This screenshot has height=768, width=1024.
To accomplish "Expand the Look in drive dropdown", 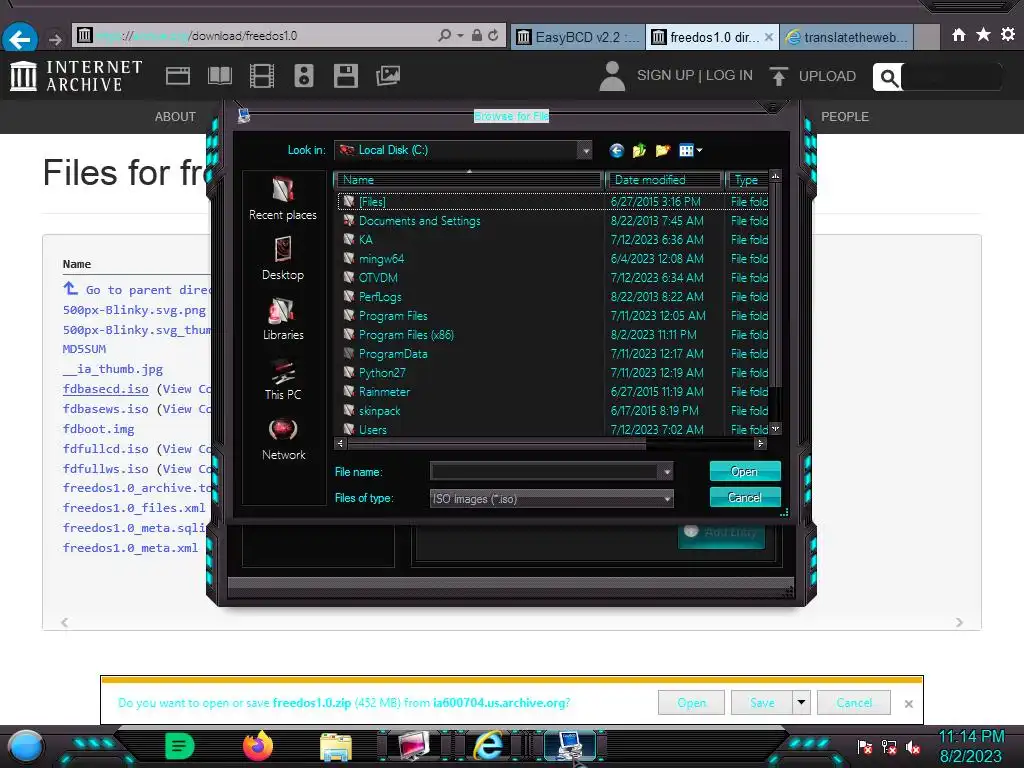I will click(586, 151).
